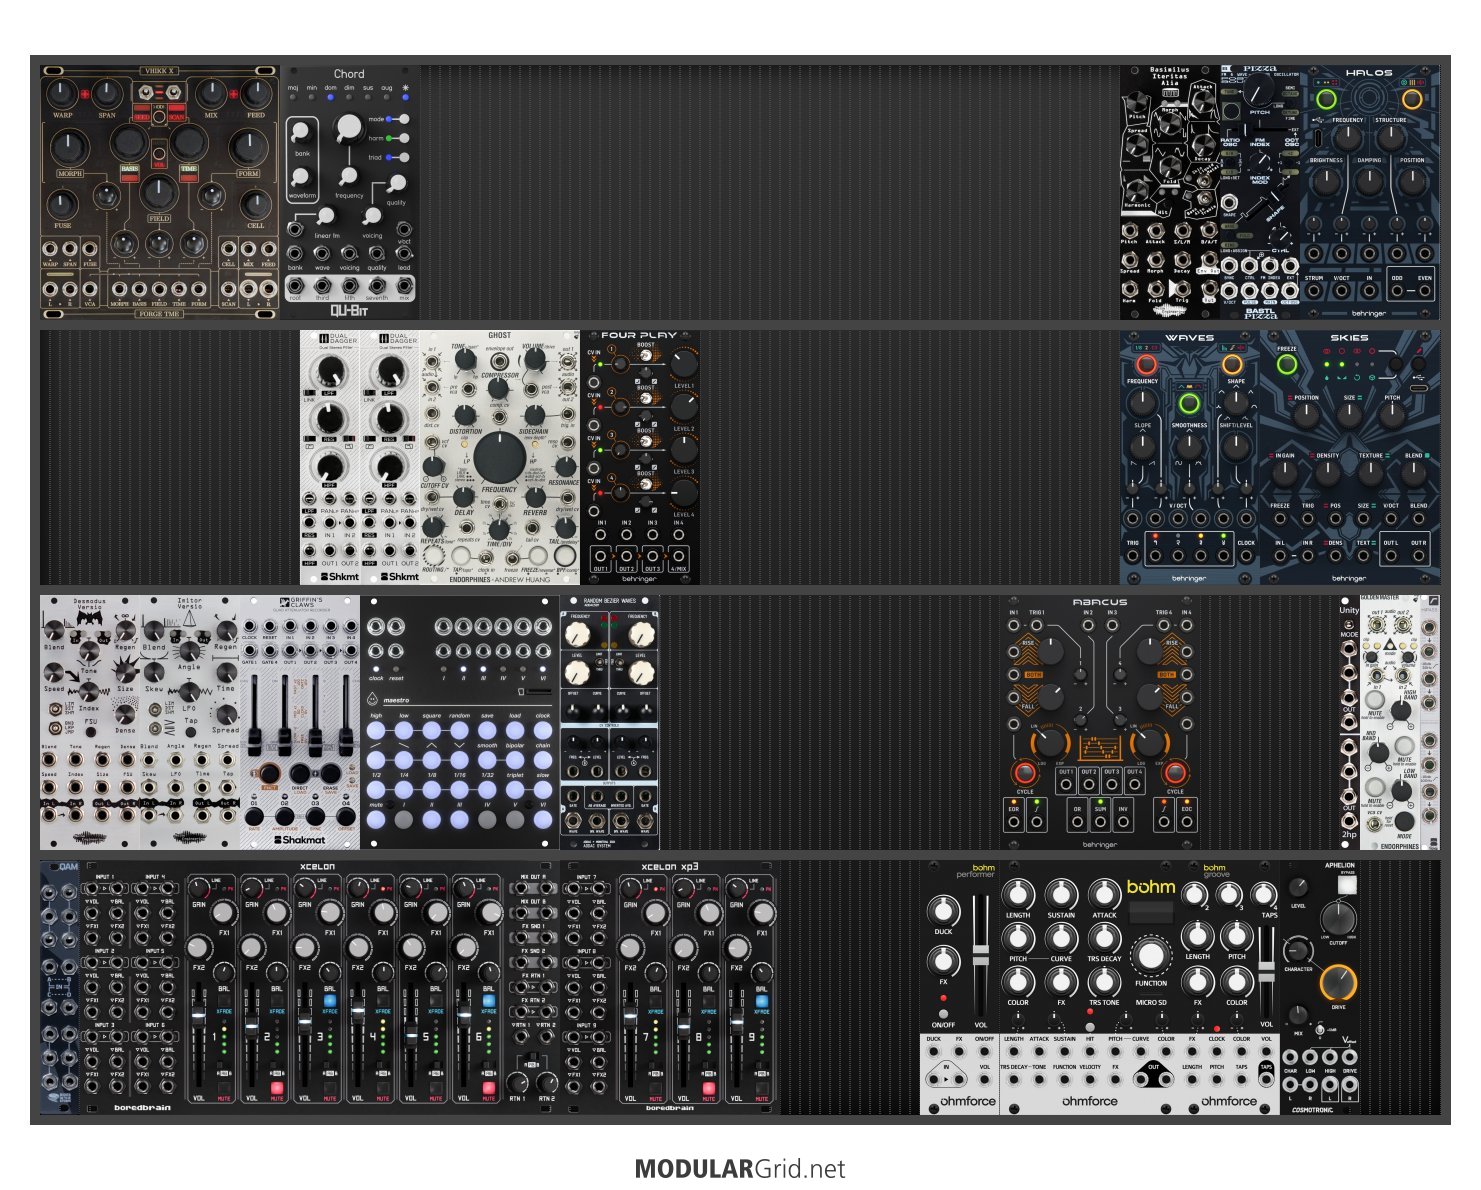Click the bank knob on Chord
Image resolution: width=1481 pixels, height=1190 pixels.
tap(300, 133)
